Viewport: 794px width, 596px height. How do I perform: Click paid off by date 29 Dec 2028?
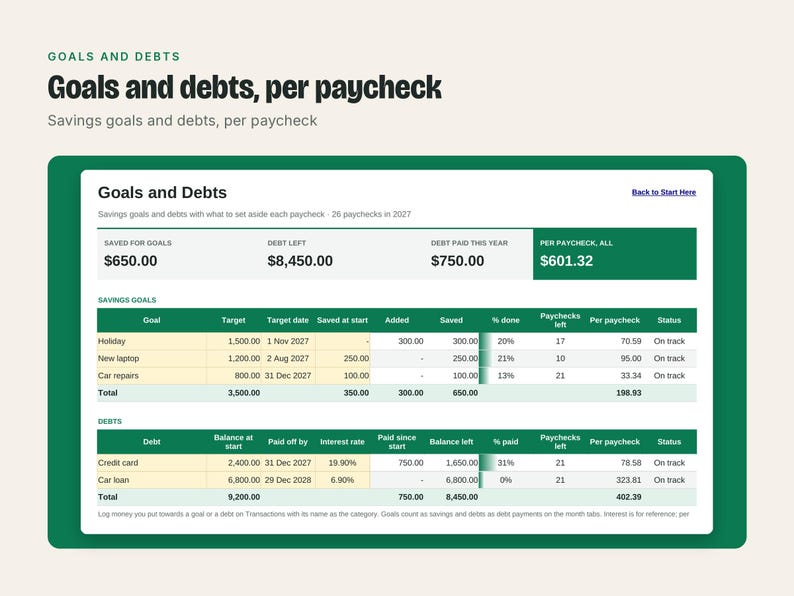click(x=288, y=480)
